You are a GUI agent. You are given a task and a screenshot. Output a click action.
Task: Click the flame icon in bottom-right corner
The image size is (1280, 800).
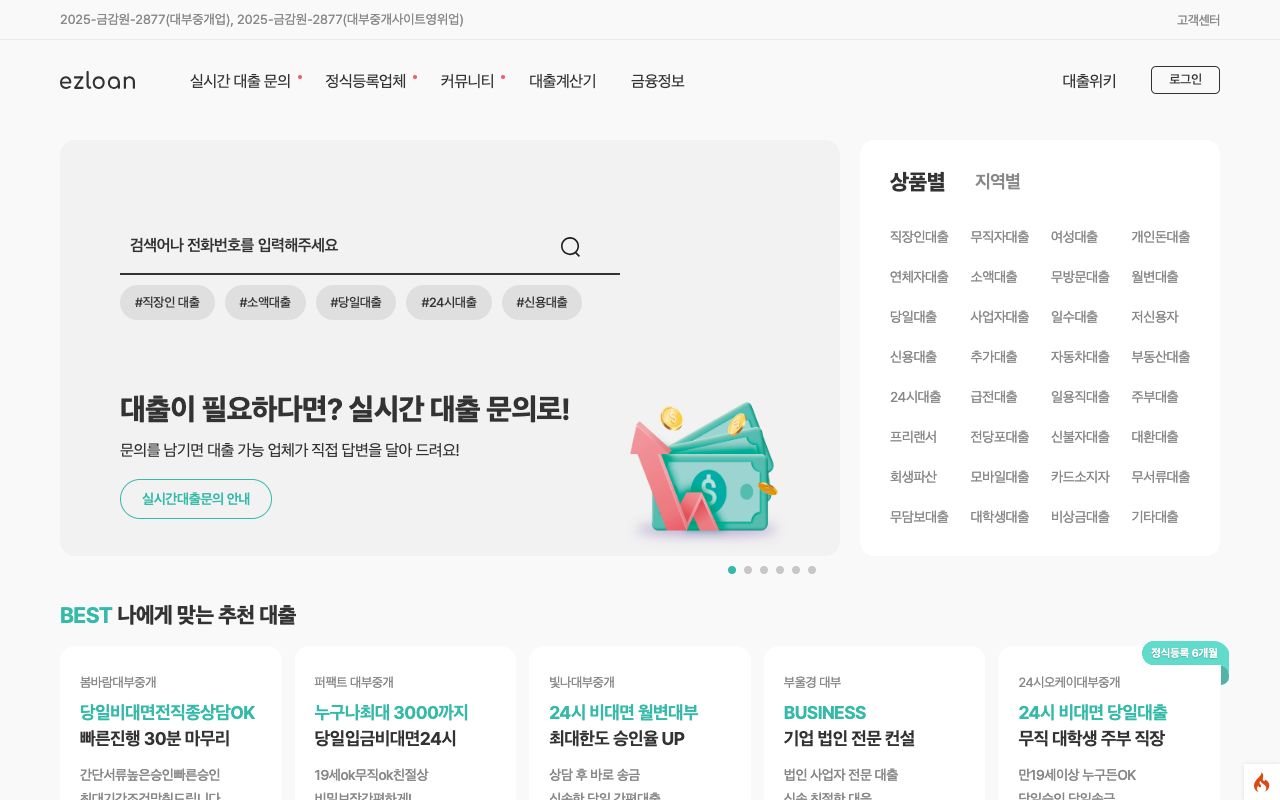[1261, 782]
